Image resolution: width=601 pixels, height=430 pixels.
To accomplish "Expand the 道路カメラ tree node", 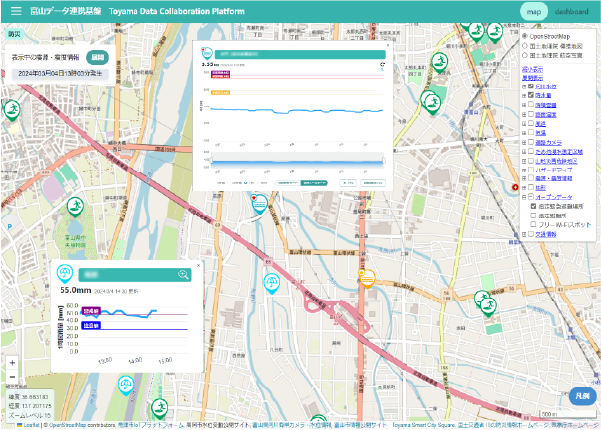I will pyautogui.click(x=524, y=143).
